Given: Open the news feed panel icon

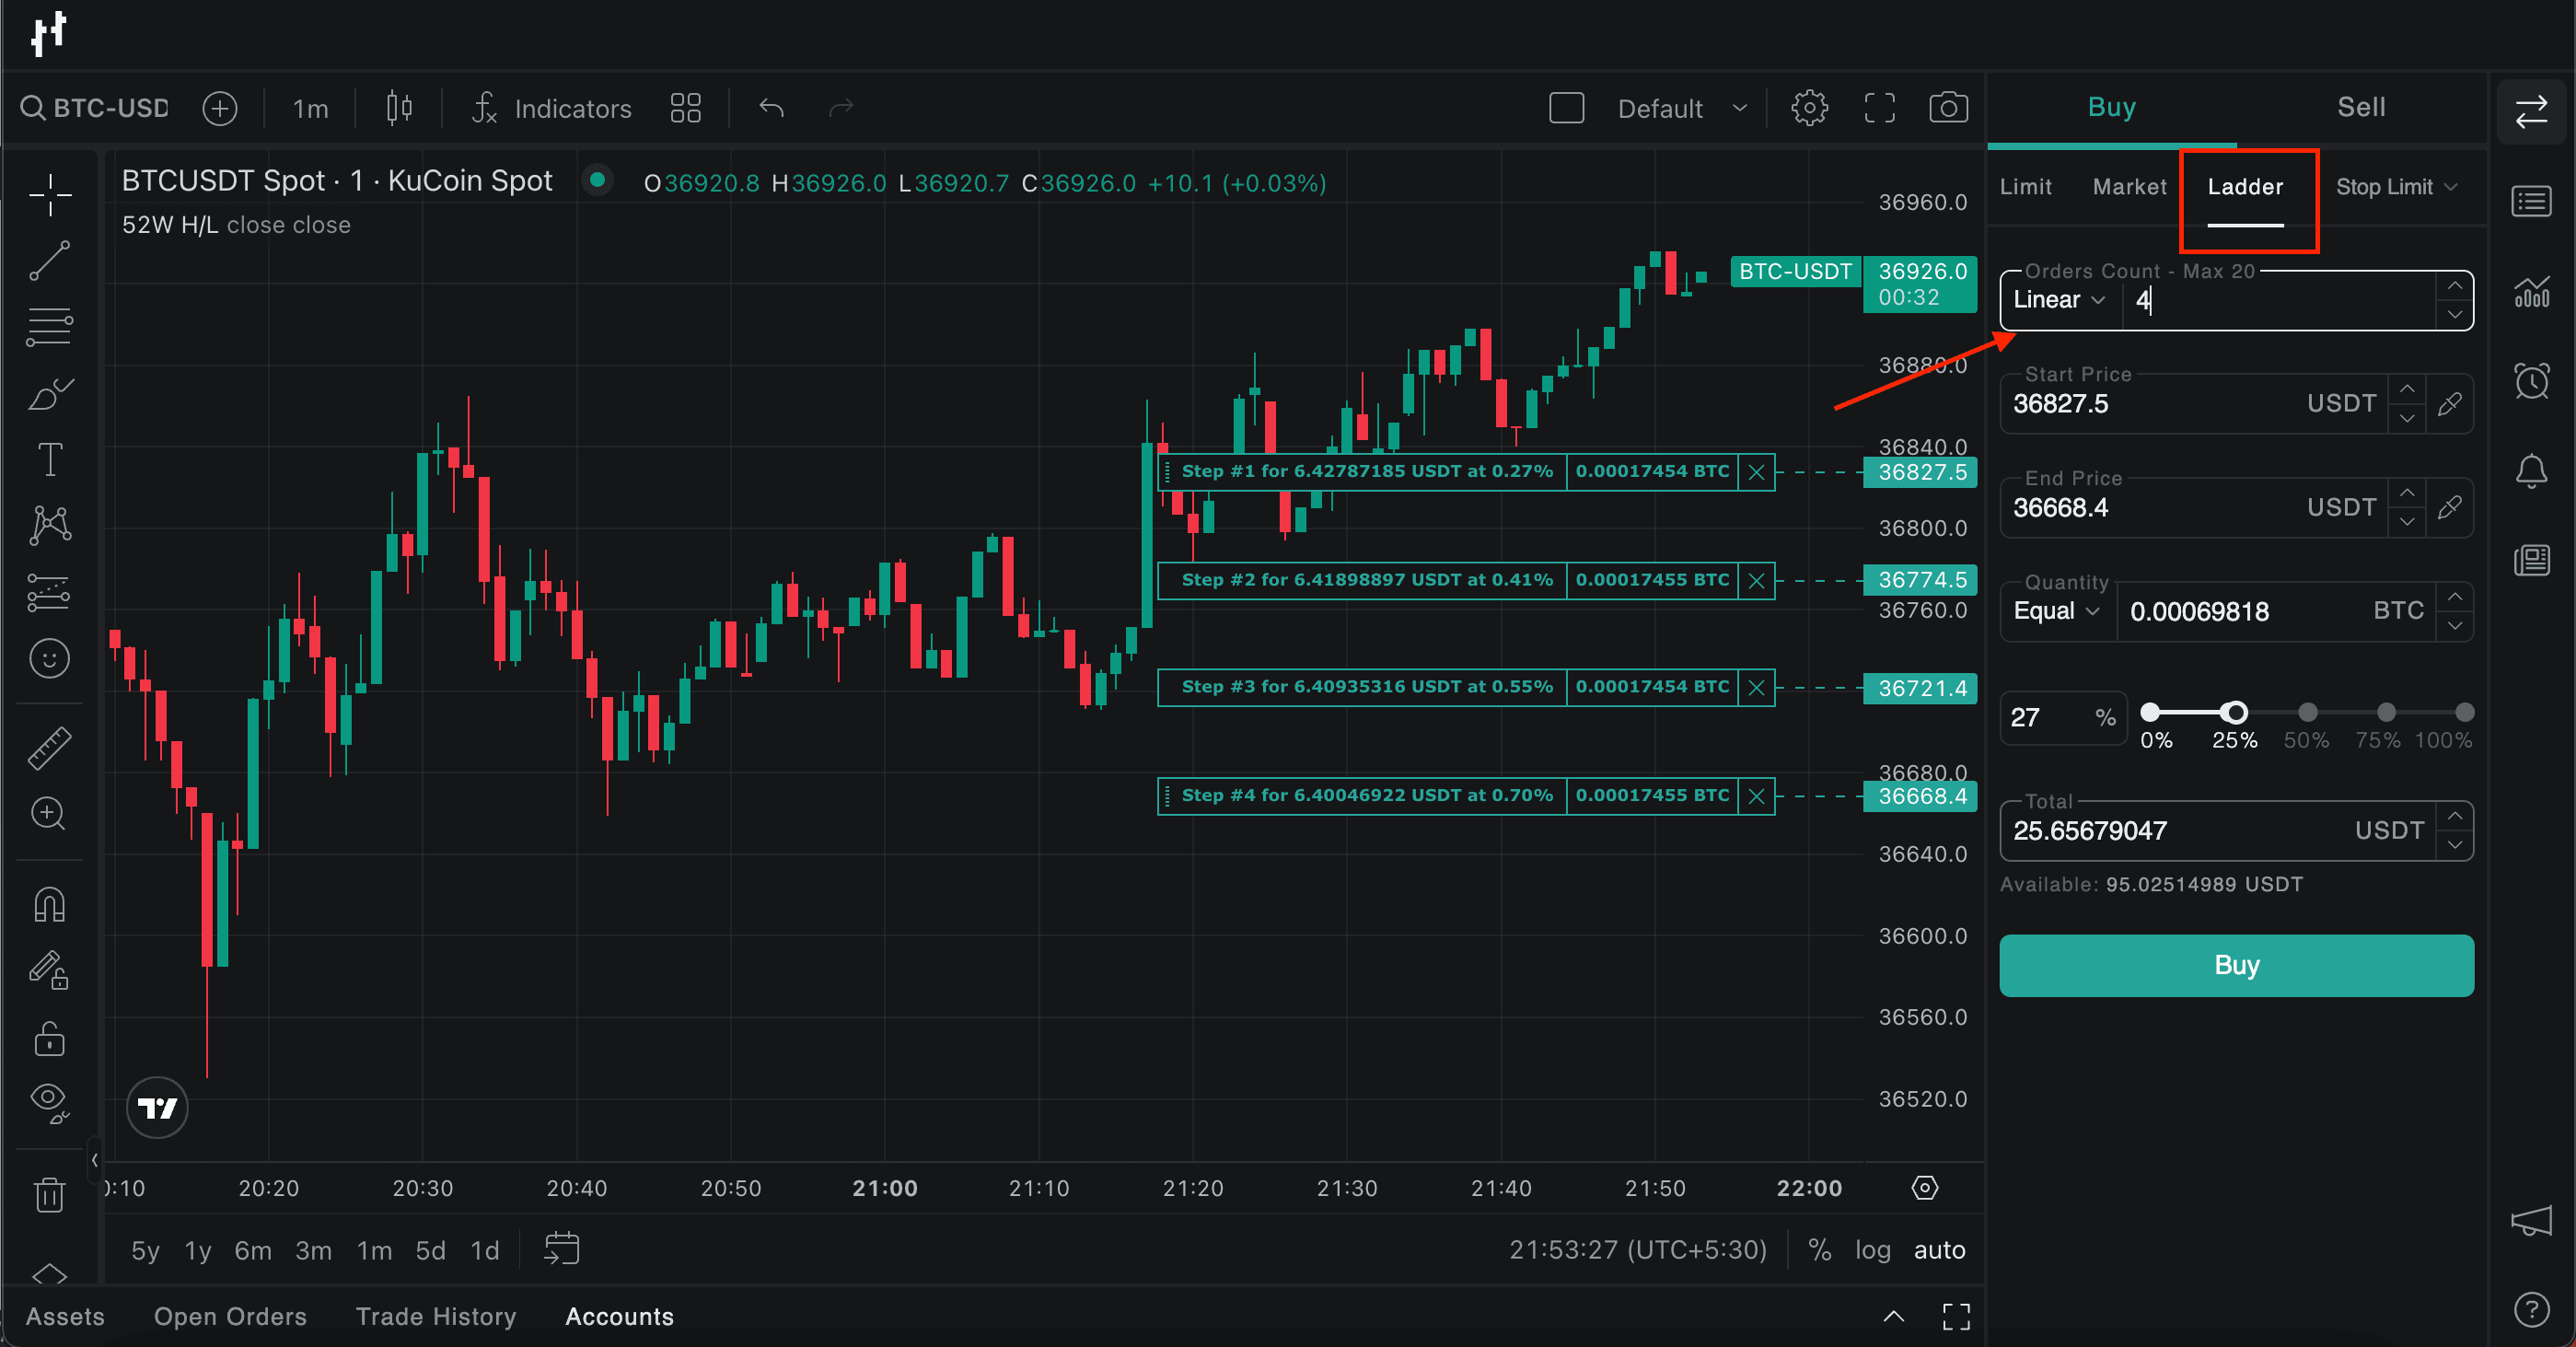Looking at the screenshot, I should coord(2531,560).
